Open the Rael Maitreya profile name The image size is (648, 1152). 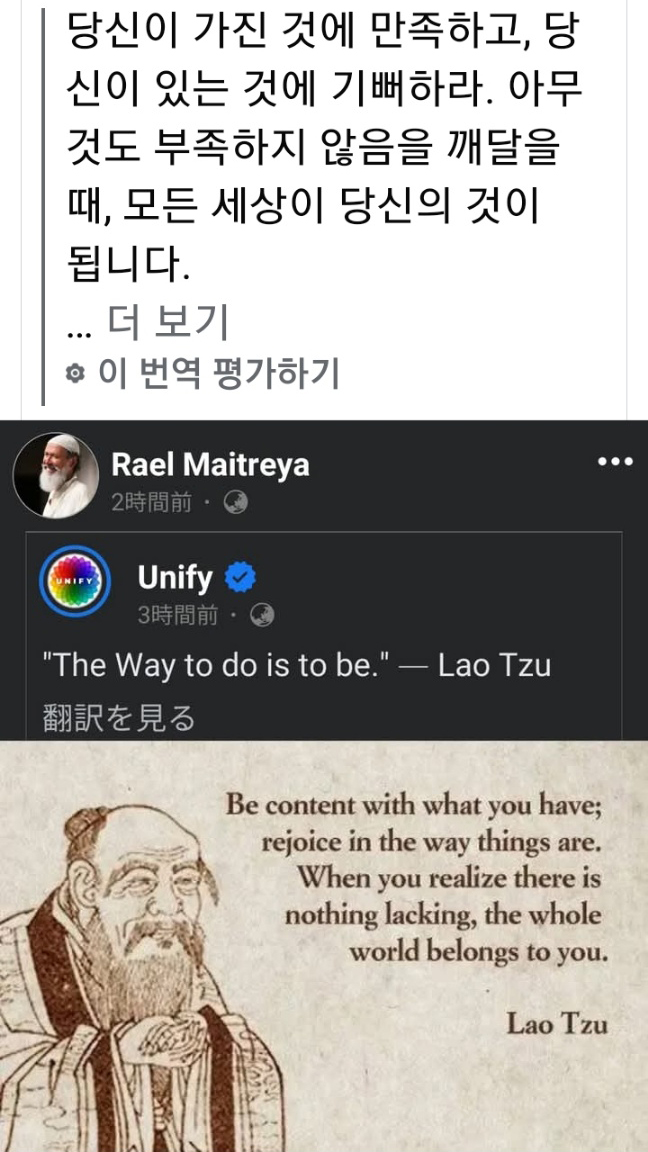pyautogui.click(x=210, y=464)
